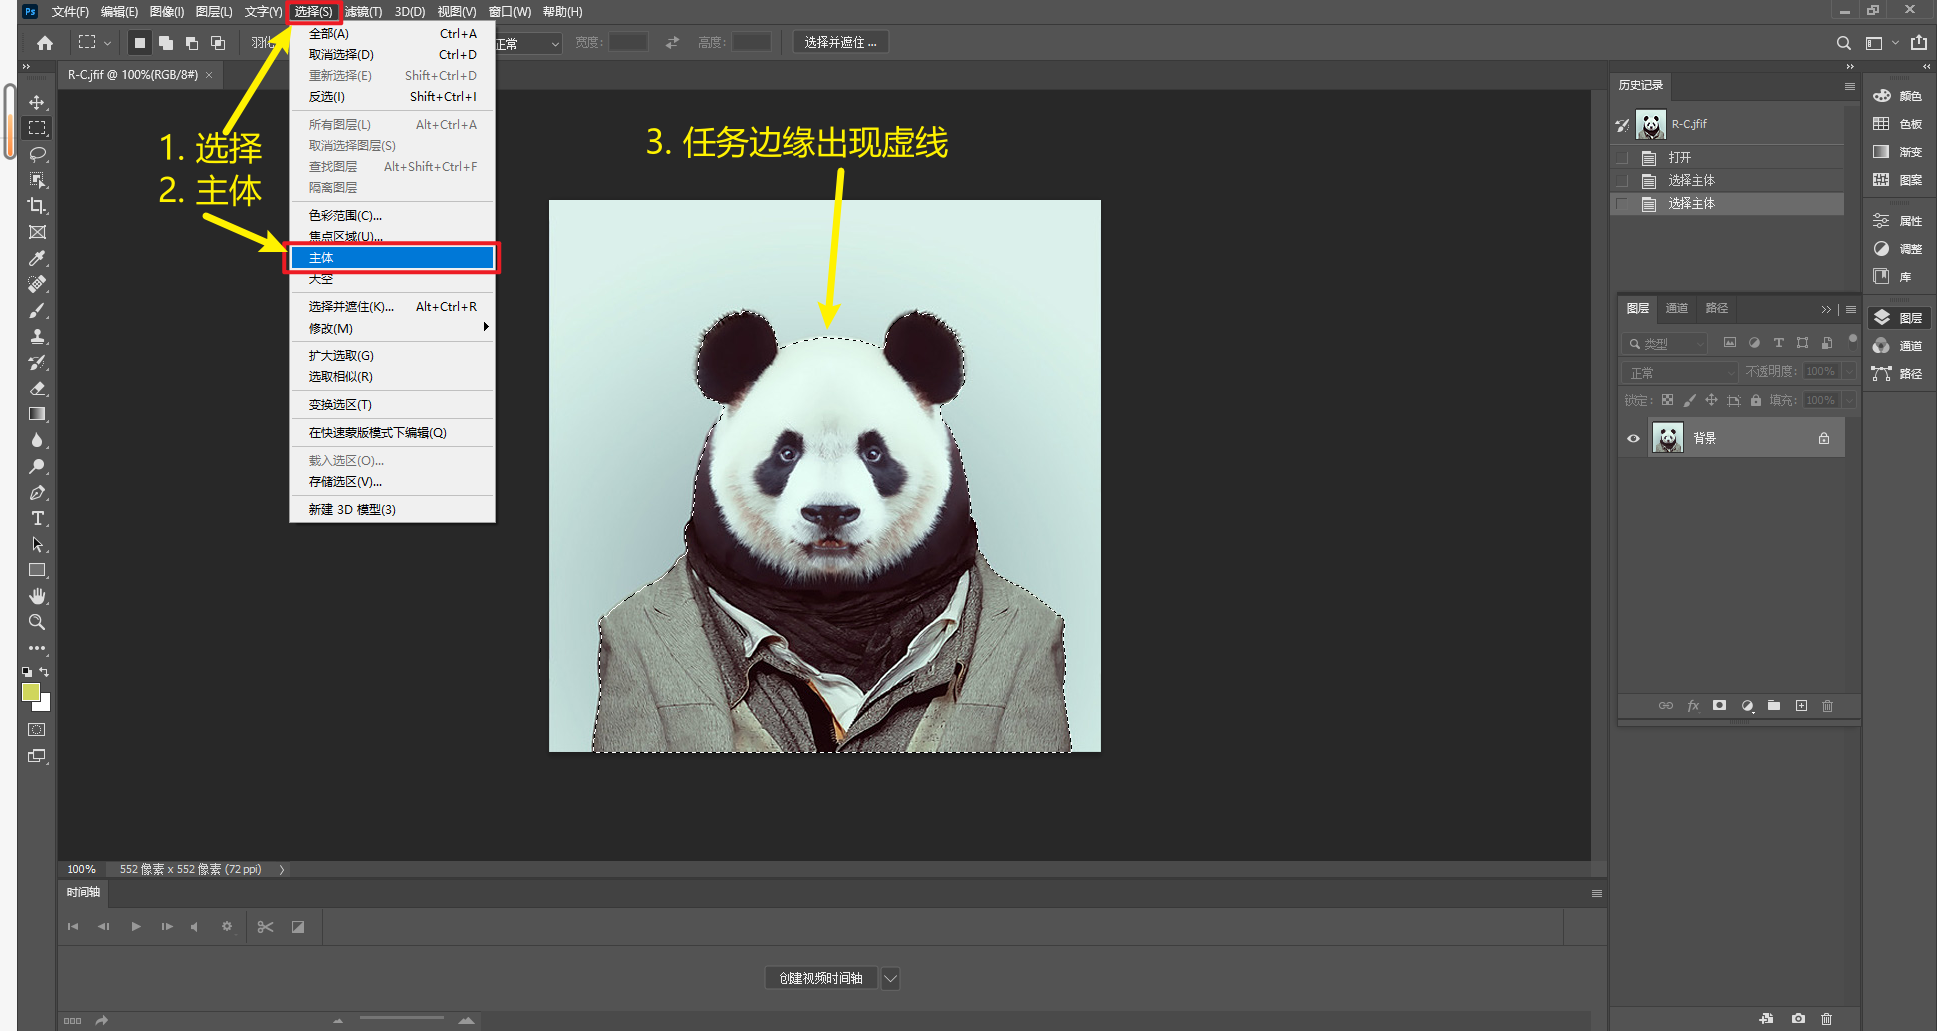Select the Lasso tool
1937x1031 pixels.
(37, 154)
